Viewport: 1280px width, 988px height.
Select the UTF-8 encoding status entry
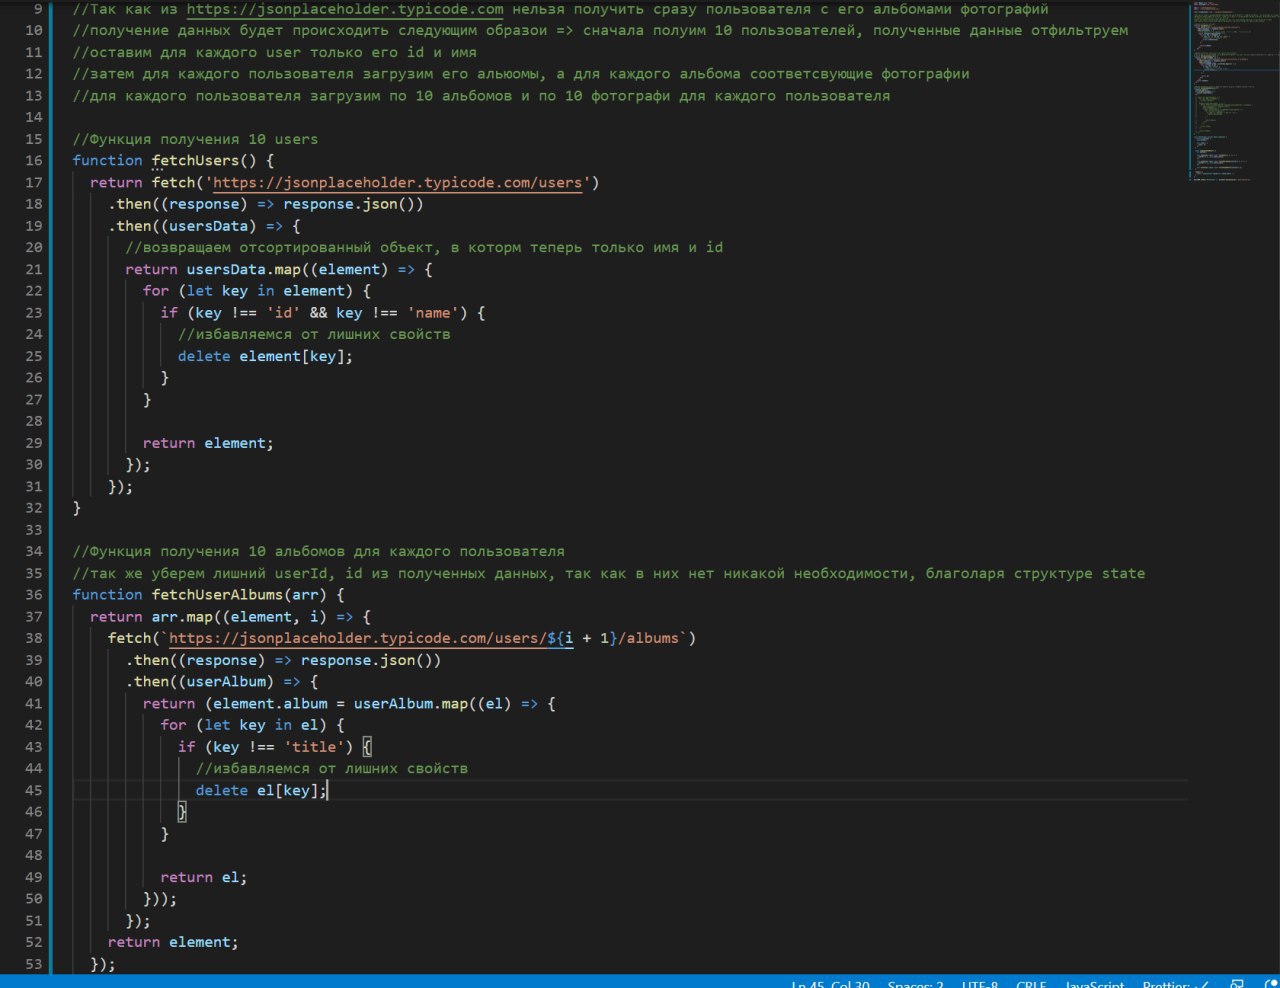(980, 984)
